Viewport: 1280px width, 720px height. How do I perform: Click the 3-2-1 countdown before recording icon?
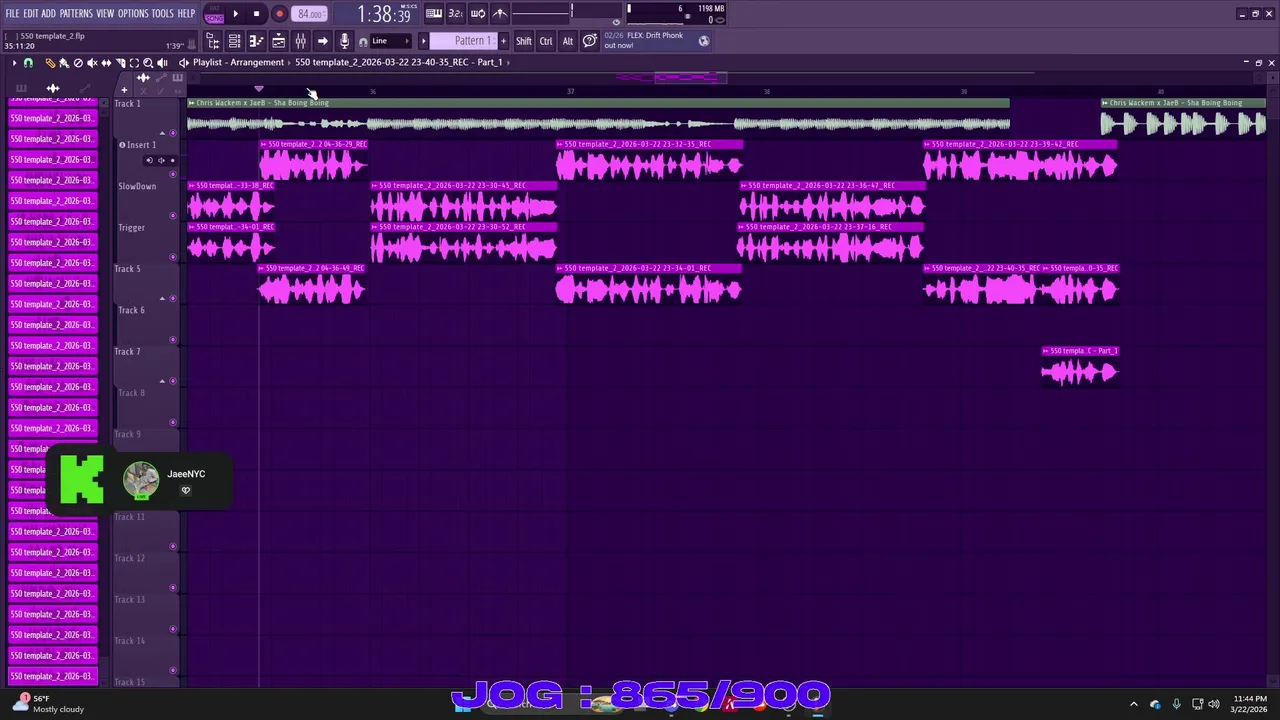click(455, 13)
